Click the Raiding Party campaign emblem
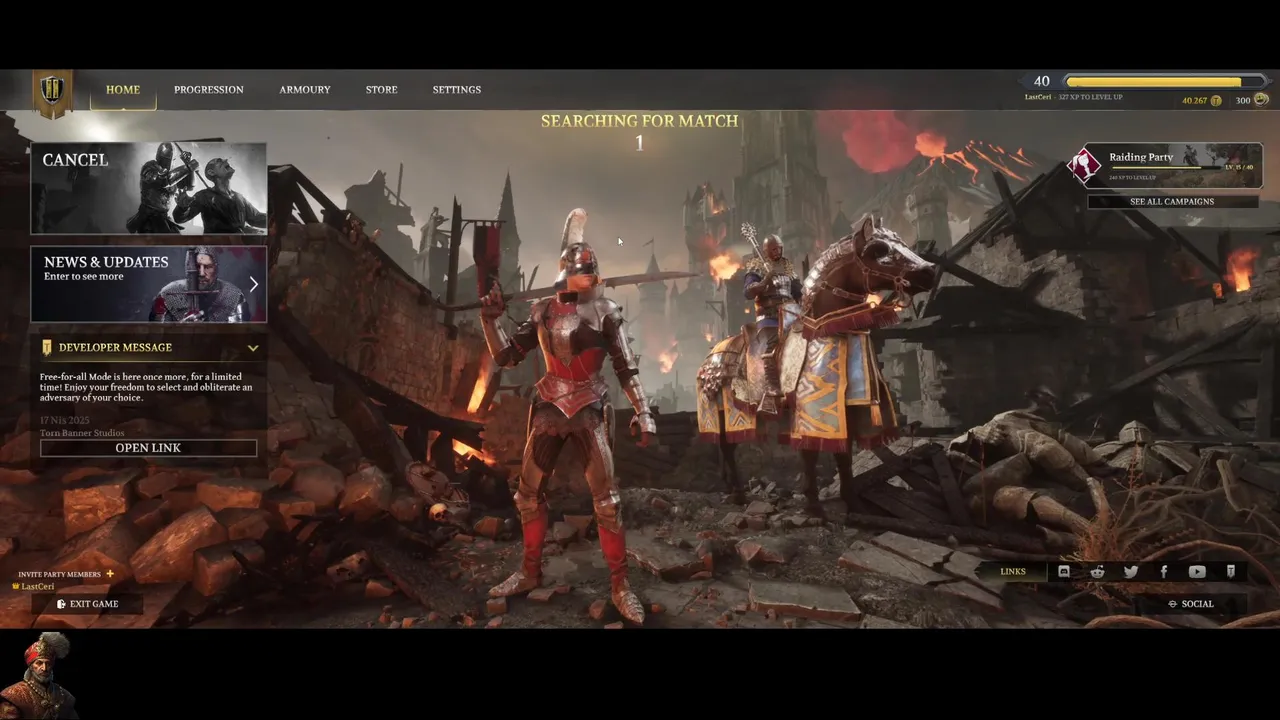 pos(1084,166)
